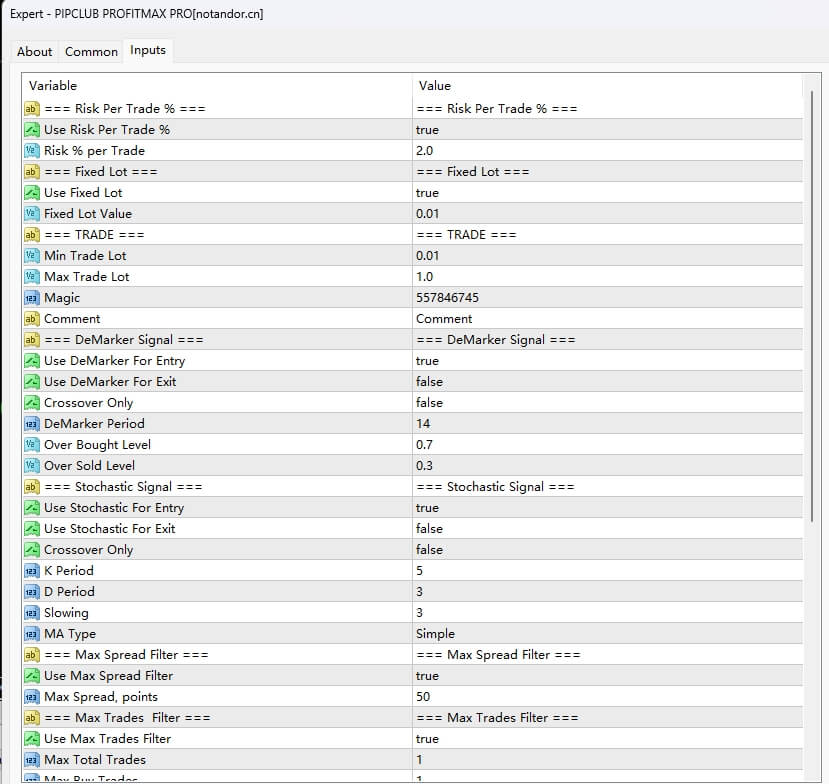Viewport: 829px width, 784px height.
Task: Click integer icon beside Max Spread, points
Action: (x=32, y=697)
